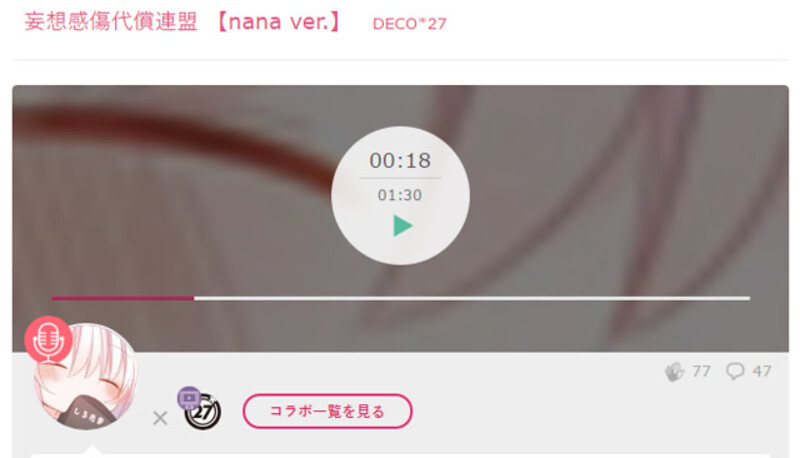Open the DECO*27 collaborator avatar with 27 logo
The width and height of the screenshot is (800, 458).
203,412
